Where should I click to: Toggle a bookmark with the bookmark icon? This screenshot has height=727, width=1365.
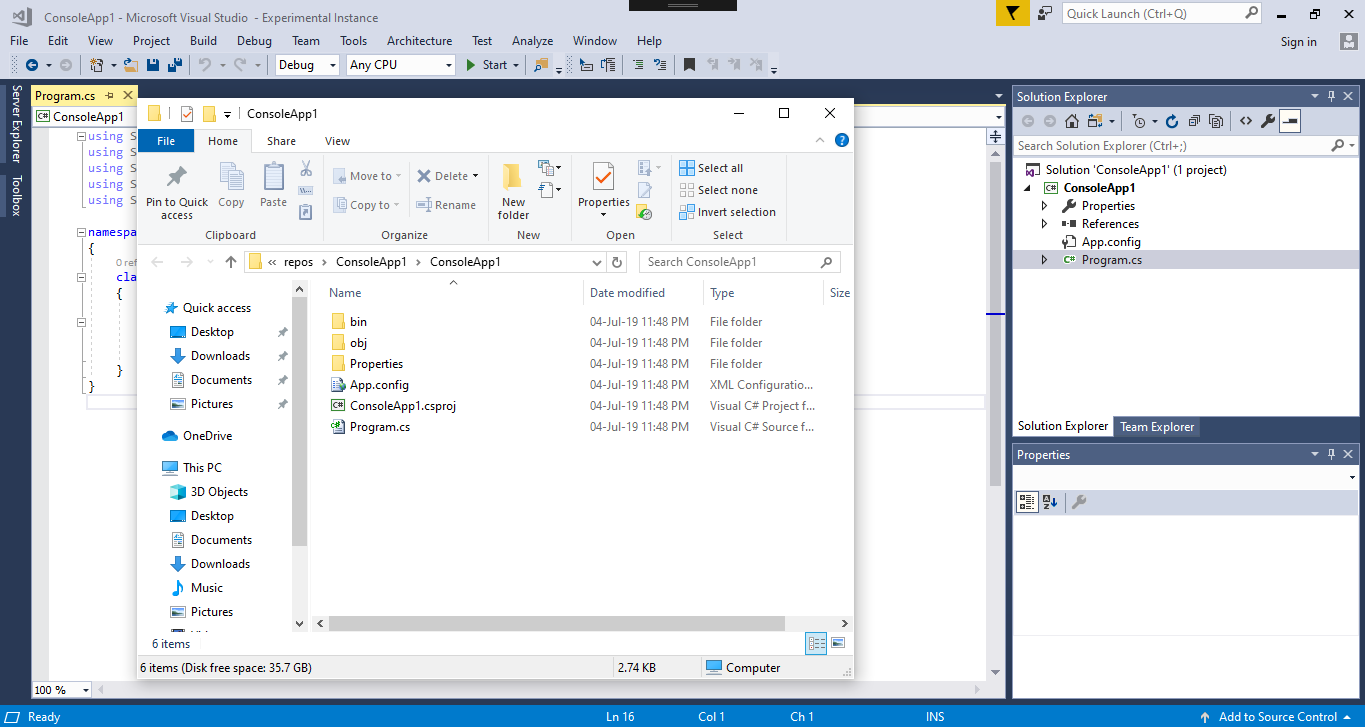(x=689, y=65)
